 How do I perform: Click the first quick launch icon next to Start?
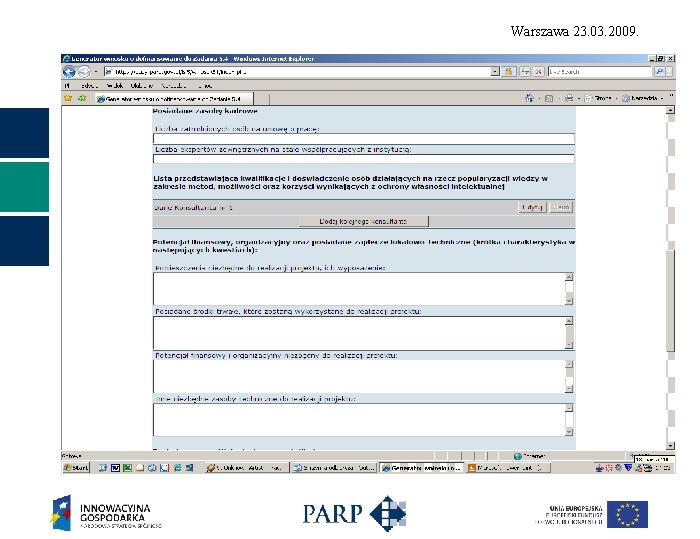103,468
